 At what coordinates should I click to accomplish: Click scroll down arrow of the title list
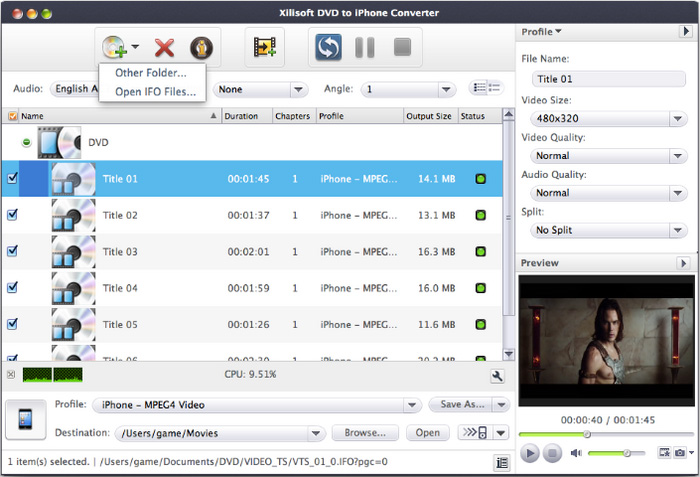click(x=508, y=354)
